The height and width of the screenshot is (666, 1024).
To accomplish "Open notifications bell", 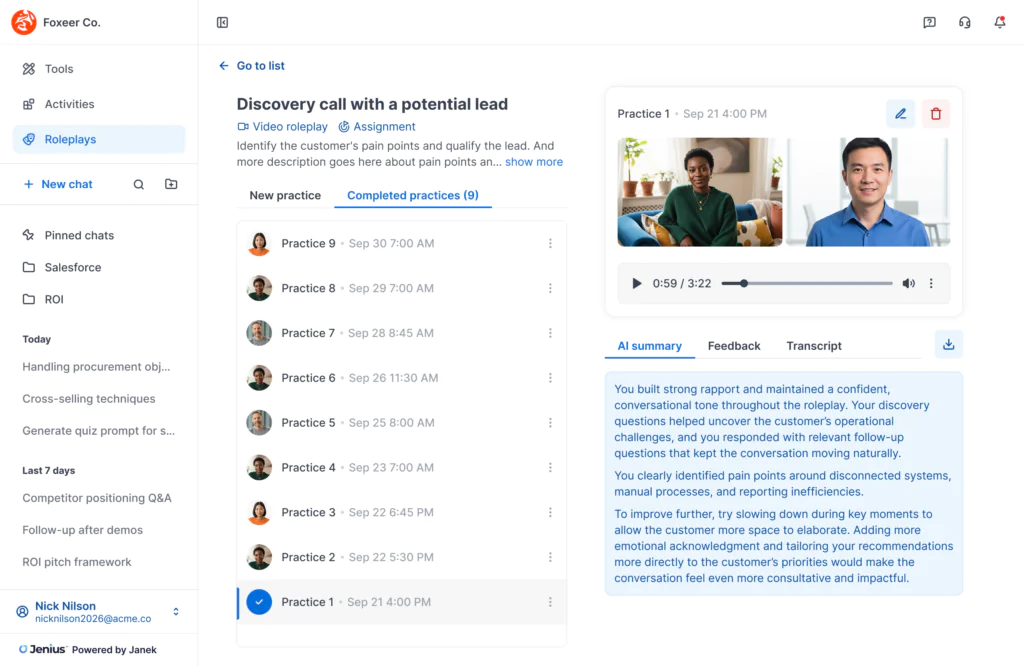I will click(x=1000, y=22).
